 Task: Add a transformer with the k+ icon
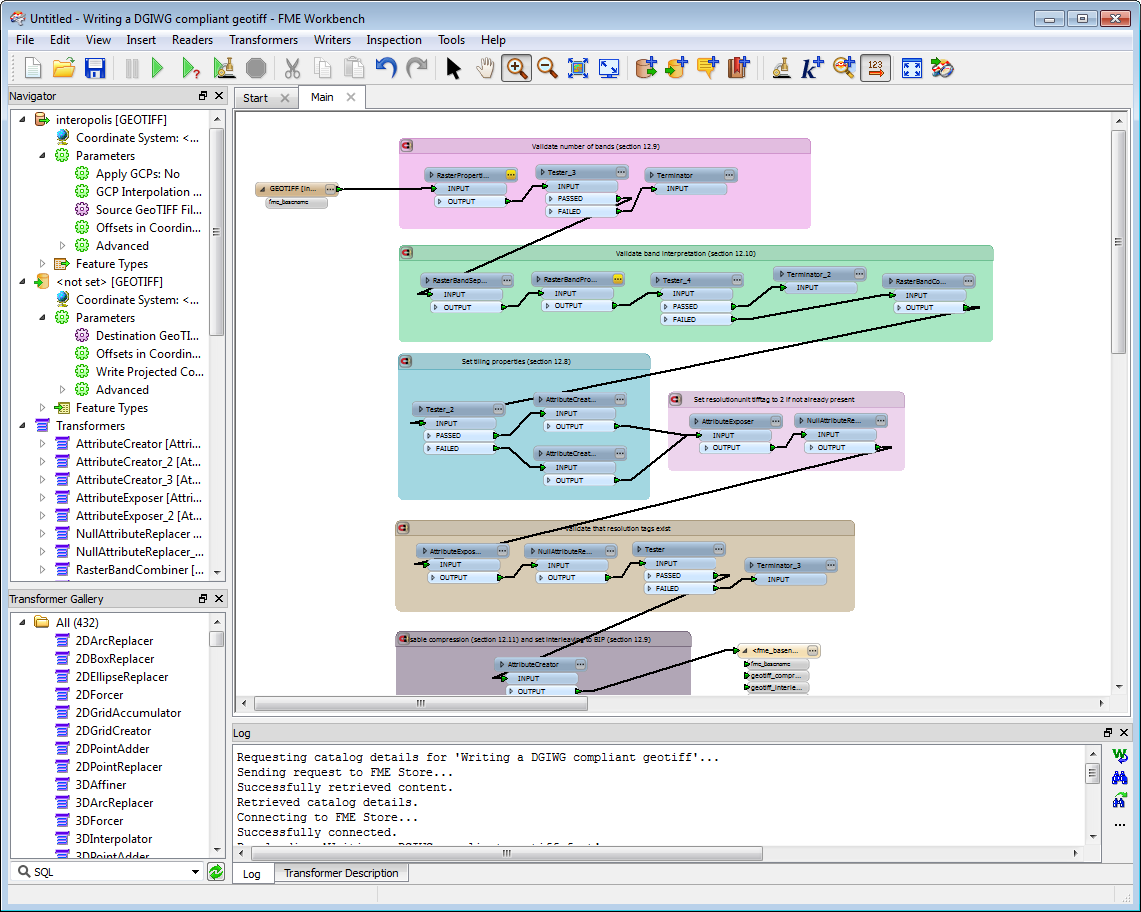point(812,68)
